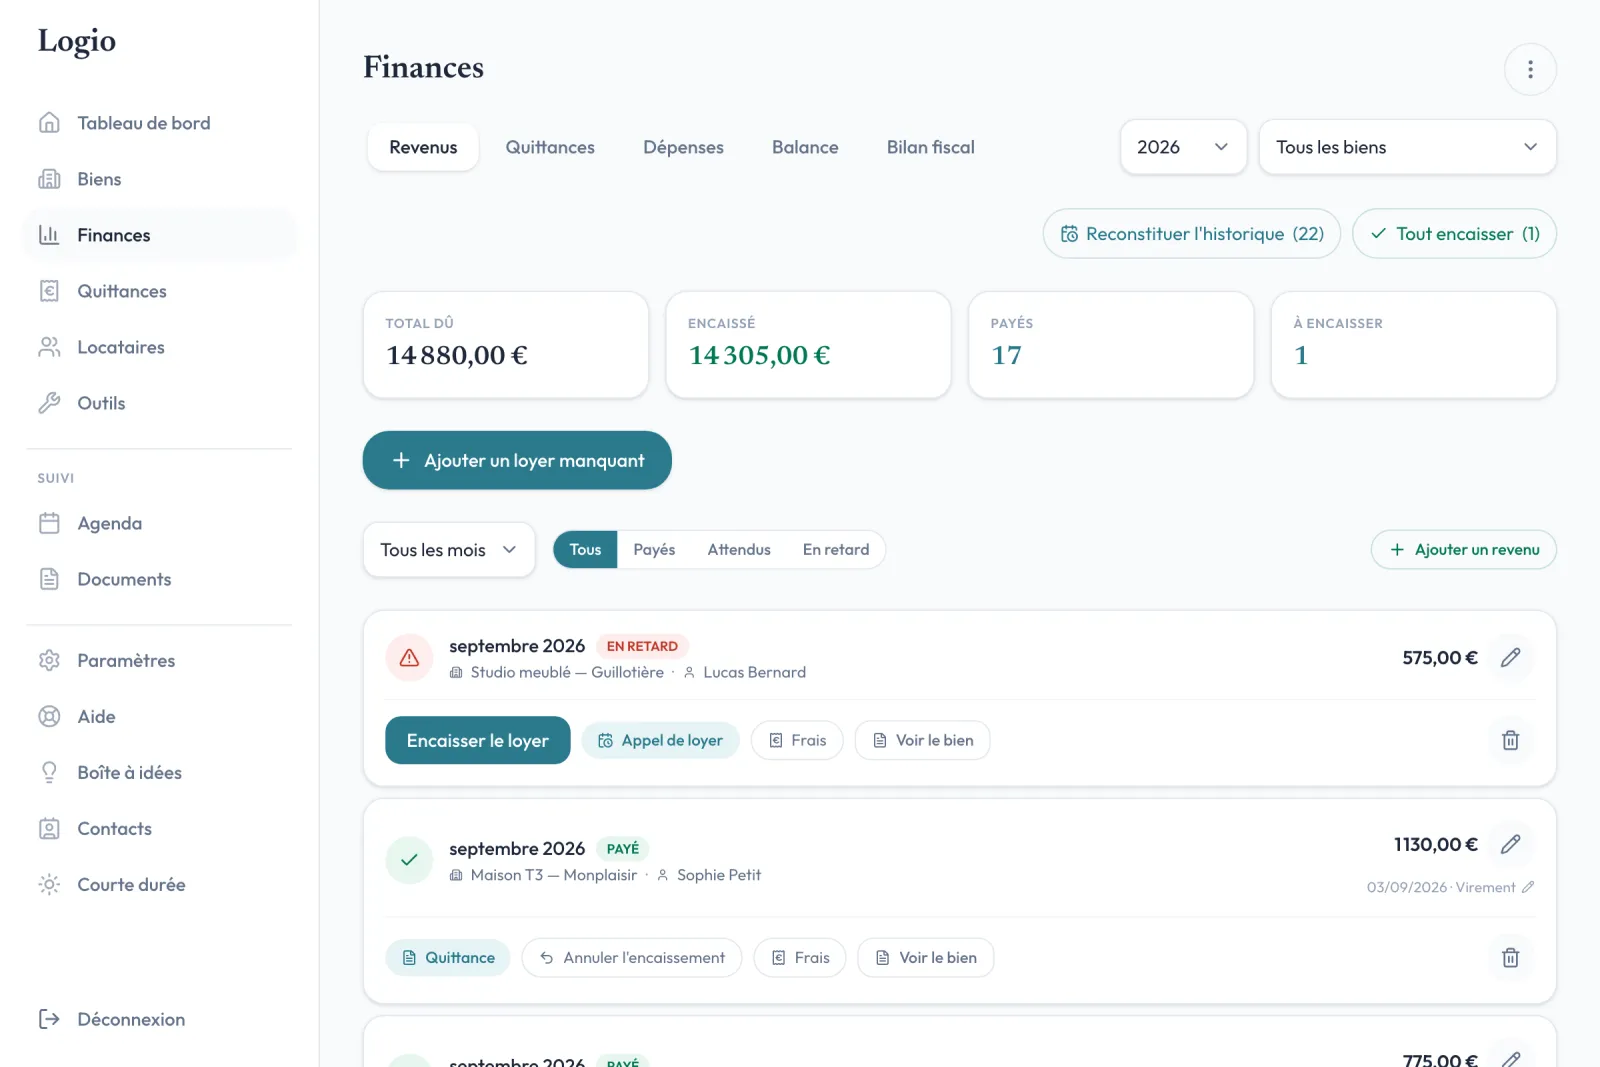
Task: Open Aide help page
Action: [160, 716]
